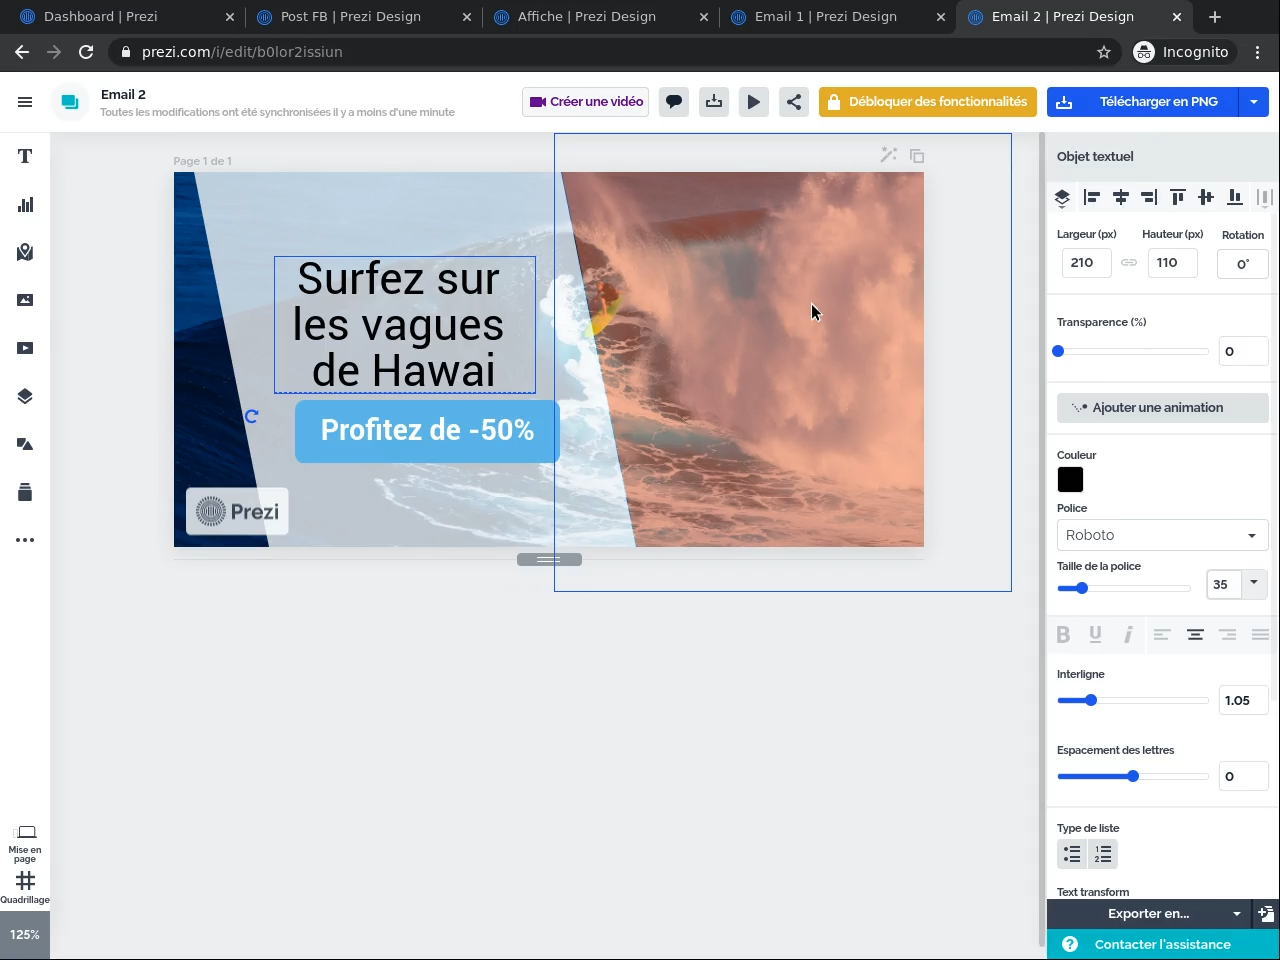Viewport: 1280px width, 960px height.
Task: Duplicate the page using copy icon
Action: coord(917,156)
